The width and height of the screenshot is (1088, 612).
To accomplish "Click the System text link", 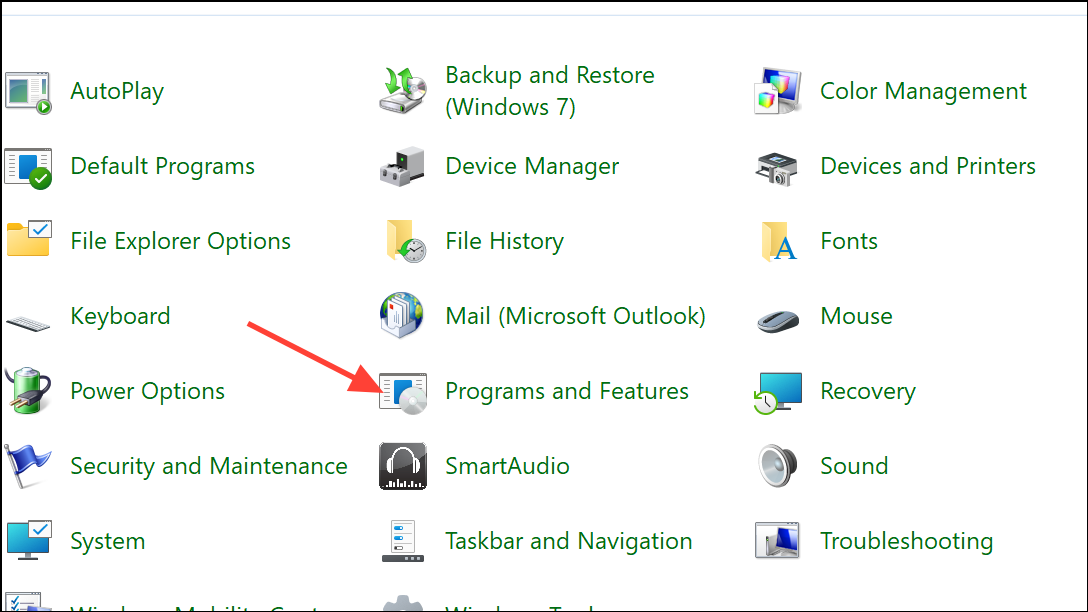I will [x=108, y=541].
